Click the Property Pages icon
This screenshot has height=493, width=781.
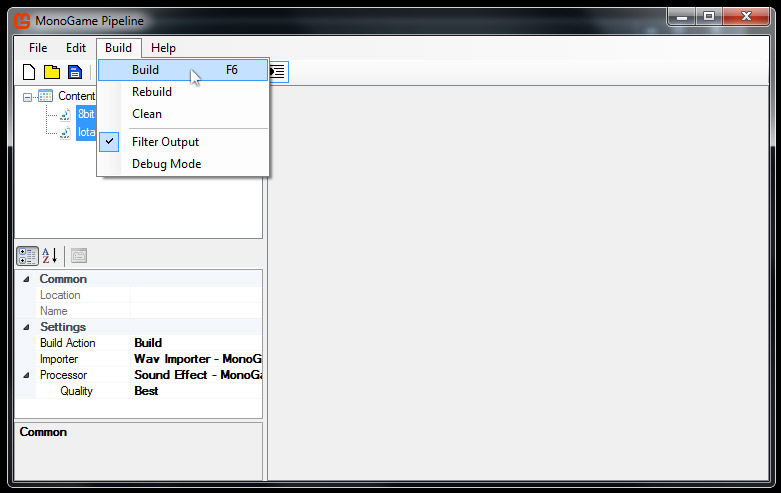78,255
